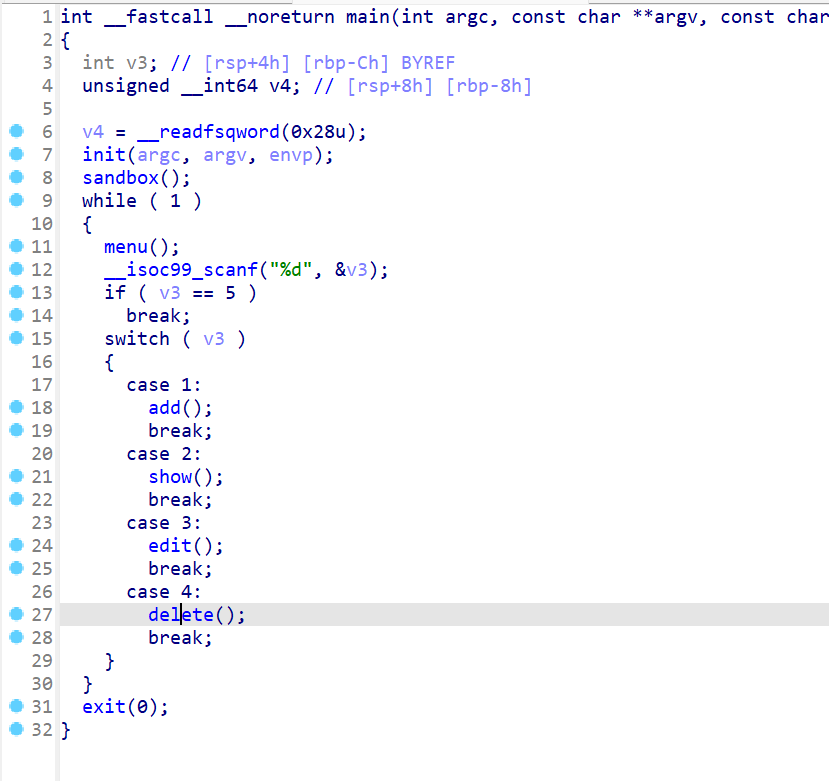Click the sandbox function call
The height and width of the screenshot is (781, 829).
point(121,178)
